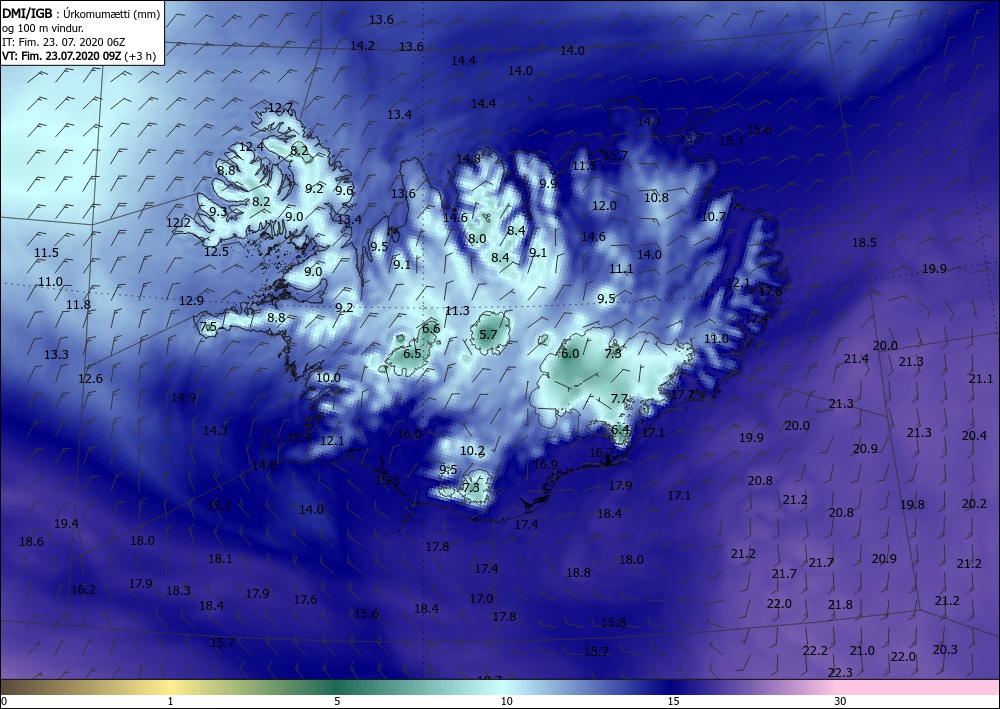Click the 12.0 map value
This screenshot has width=1000, height=709.
(x=604, y=205)
